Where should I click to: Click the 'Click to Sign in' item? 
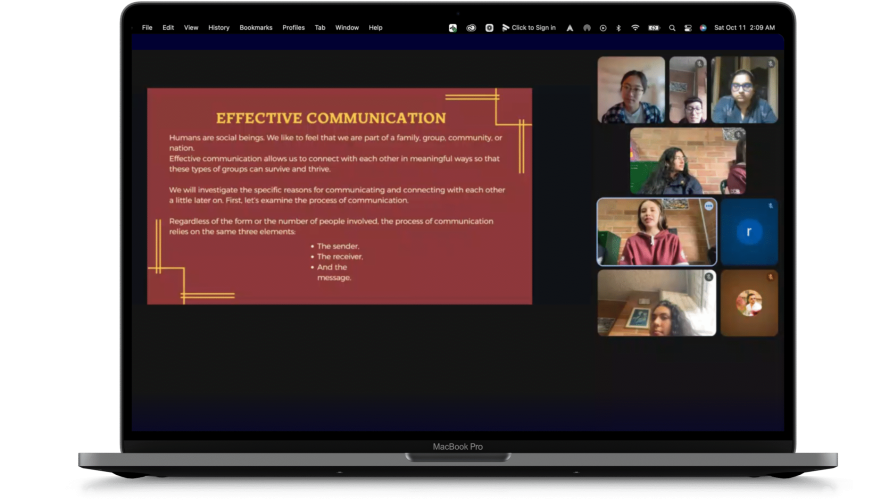pyautogui.click(x=529, y=28)
